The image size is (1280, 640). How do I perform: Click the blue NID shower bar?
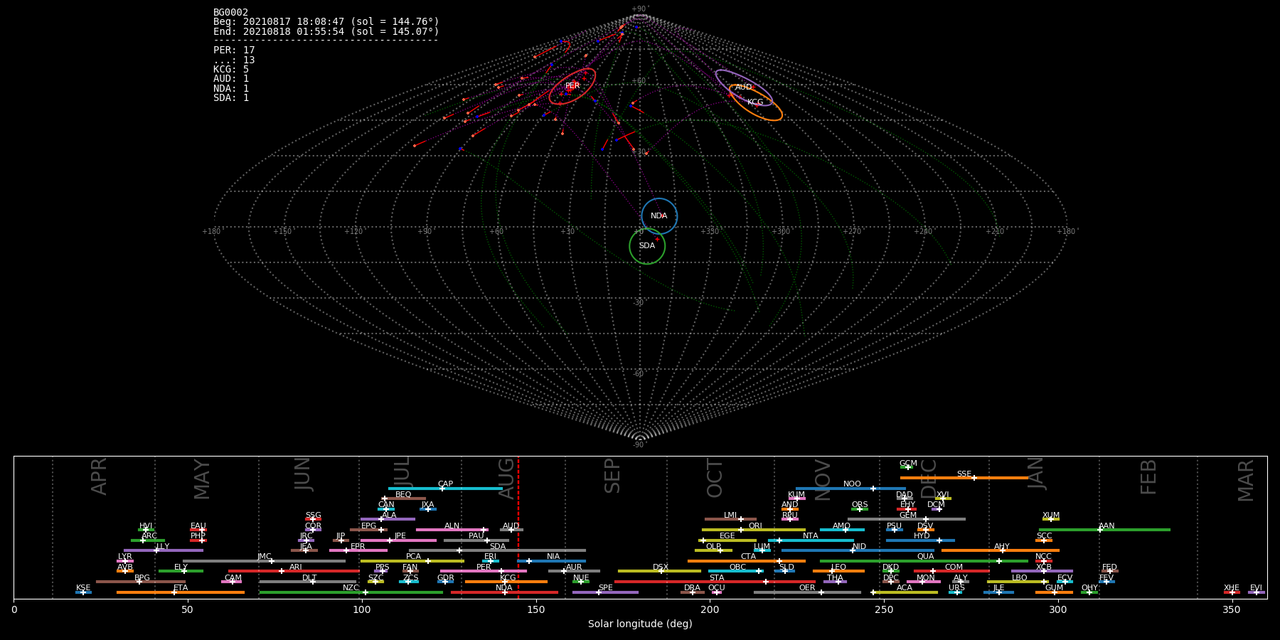pyautogui.click(x=858, y=550)
